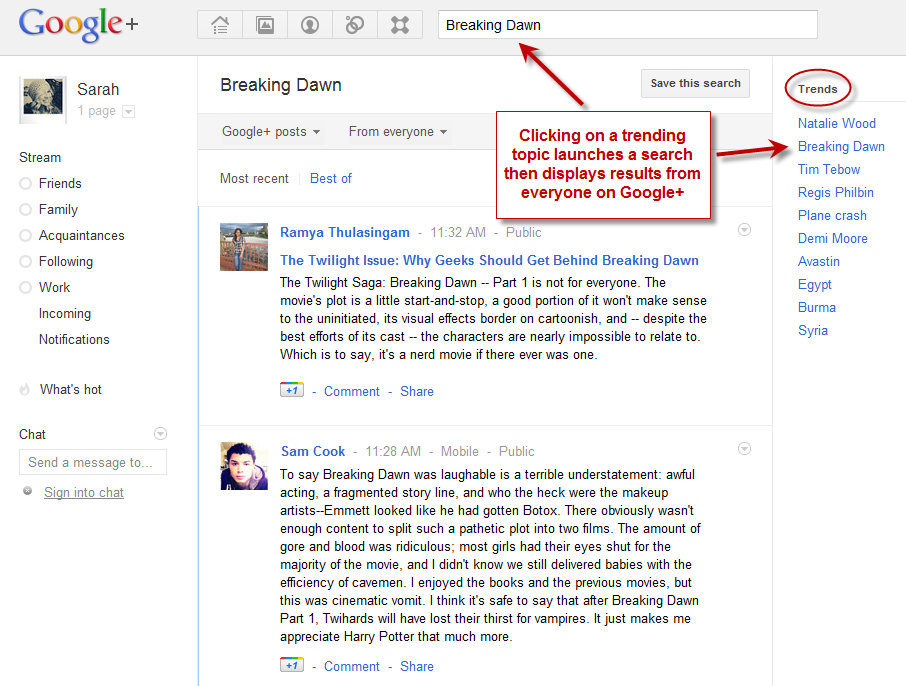Open the From everyone dropdown
Screen dimensions: 906x686
point(396,131)
